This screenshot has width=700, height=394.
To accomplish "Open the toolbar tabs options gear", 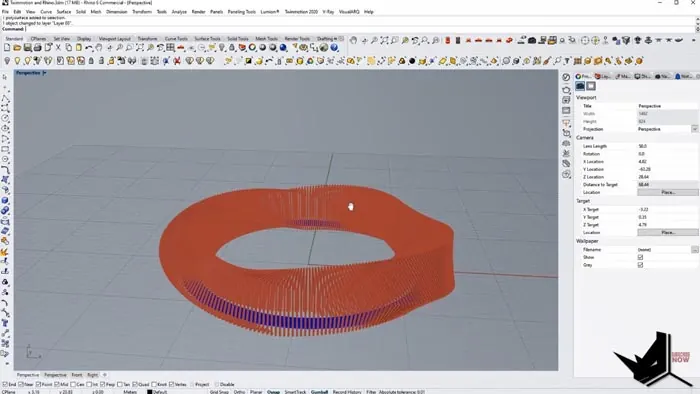I will tap(341, 39).
